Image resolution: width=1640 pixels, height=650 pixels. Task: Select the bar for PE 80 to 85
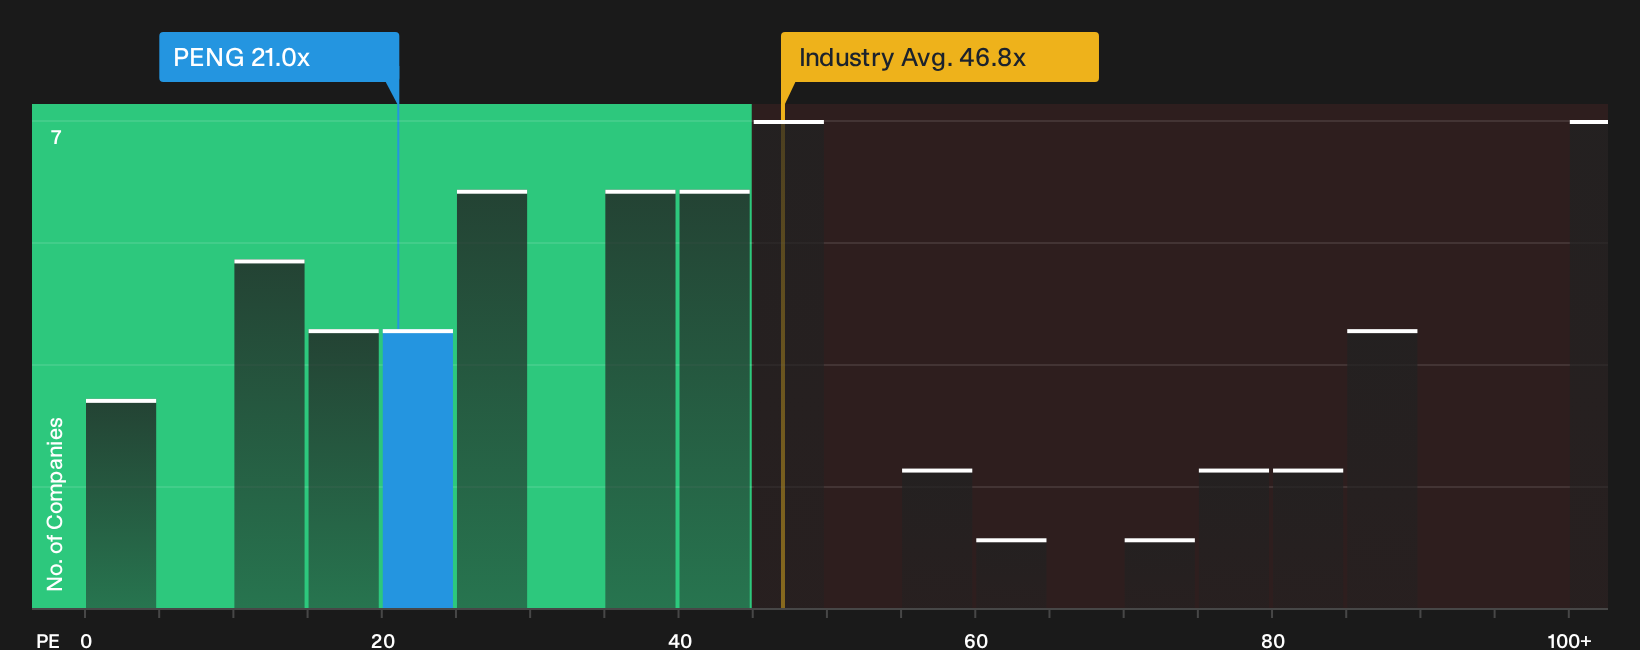[1308, 539]
